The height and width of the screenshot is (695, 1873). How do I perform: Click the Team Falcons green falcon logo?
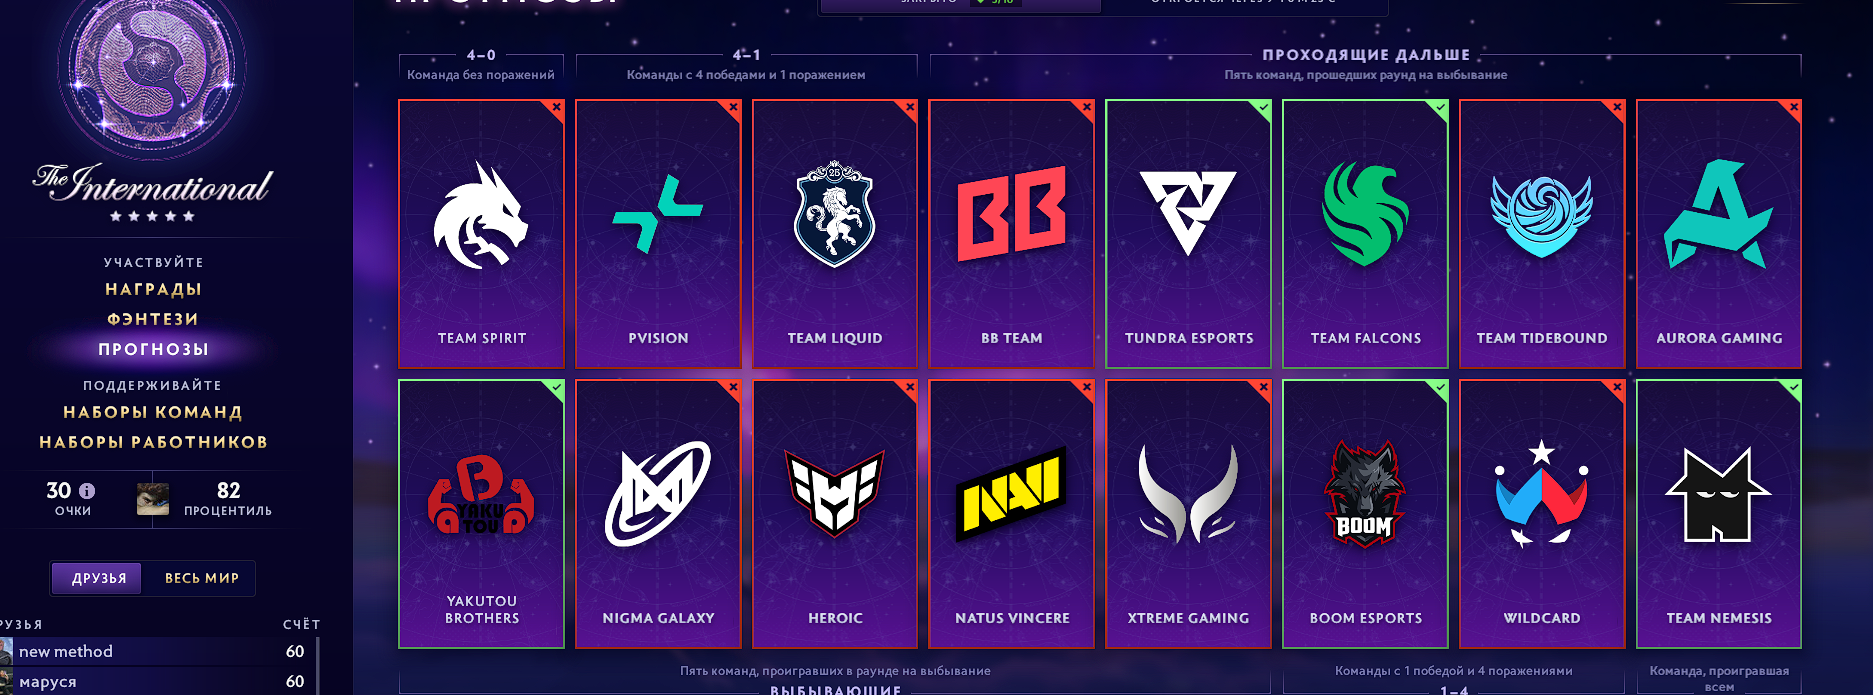[1365, 214]
